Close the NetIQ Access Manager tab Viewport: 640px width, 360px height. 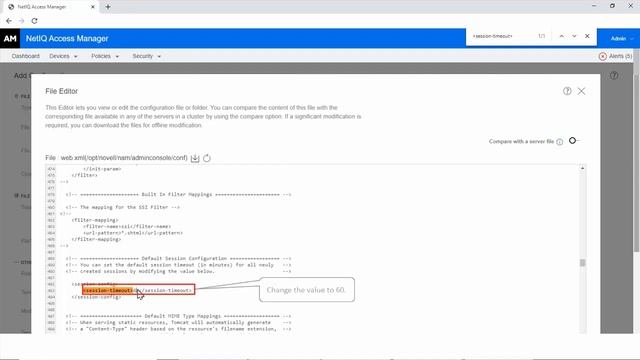tap(93, 7)
